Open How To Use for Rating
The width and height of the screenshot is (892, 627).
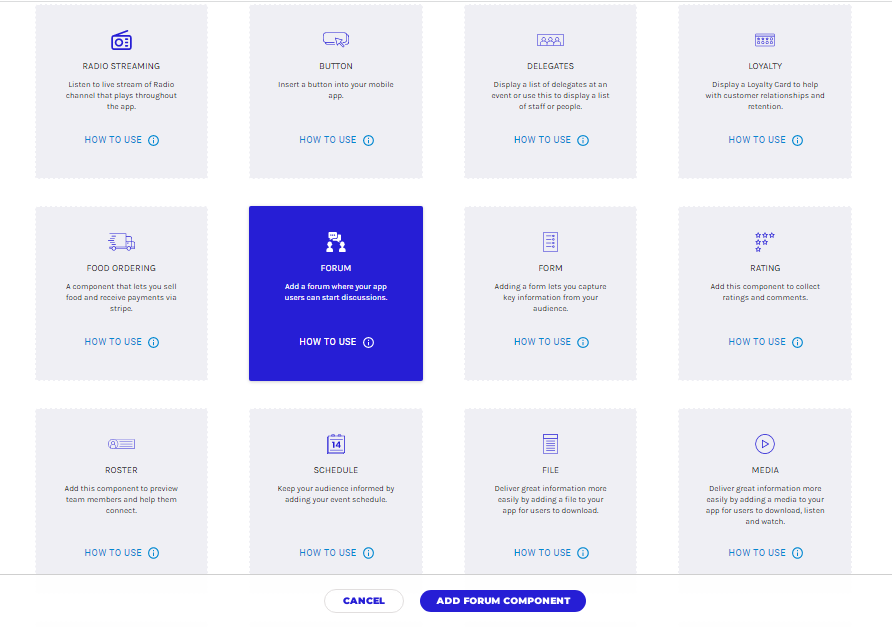757,342
